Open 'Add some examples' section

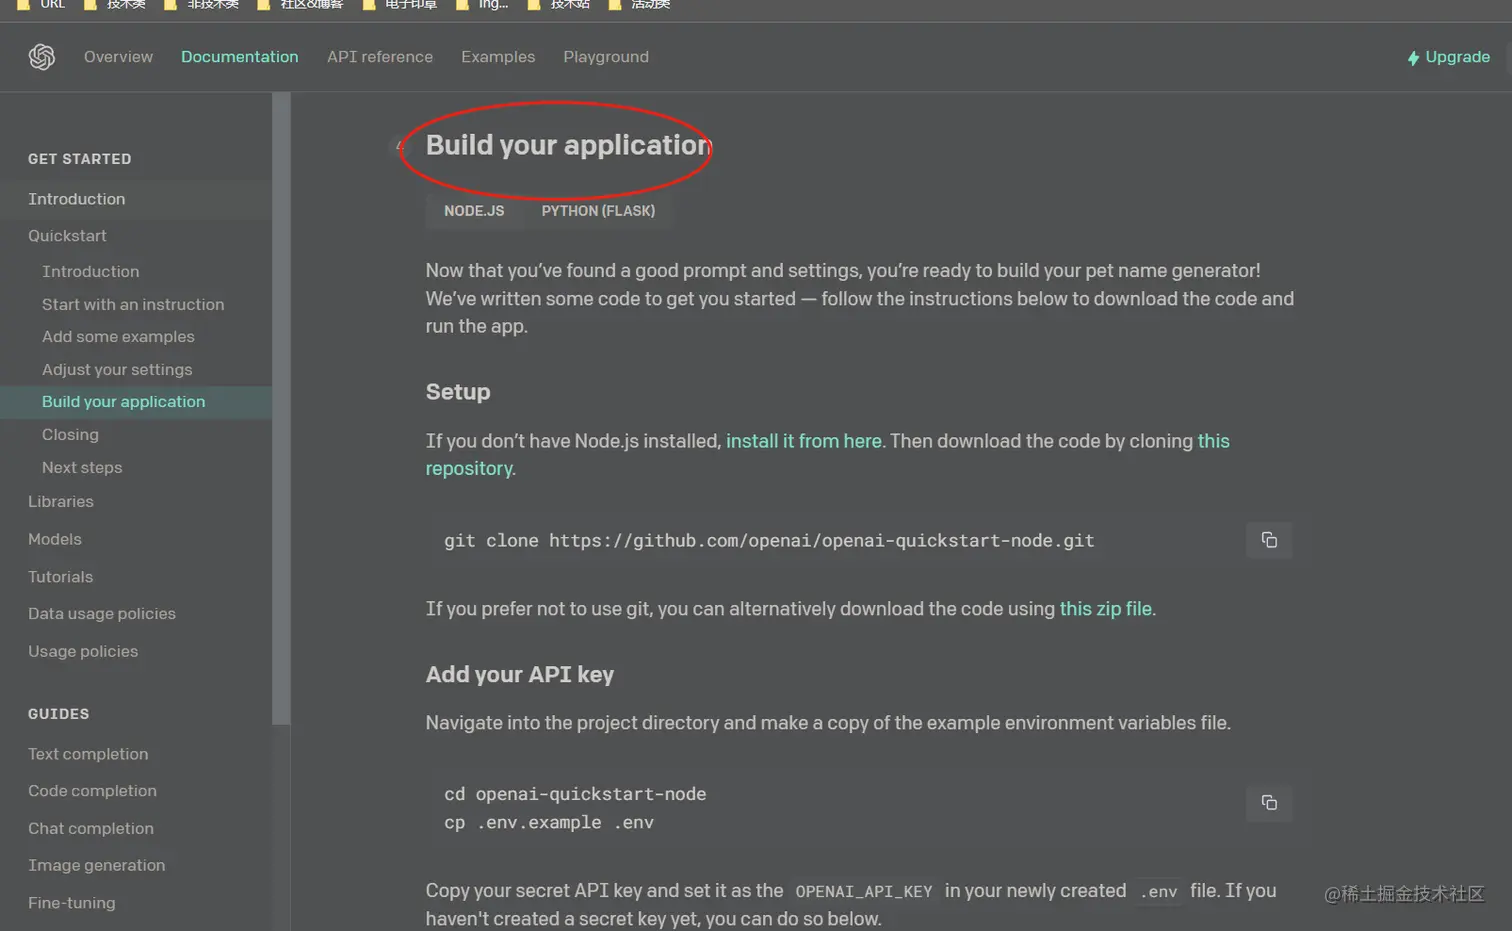[x=118, y=337]
